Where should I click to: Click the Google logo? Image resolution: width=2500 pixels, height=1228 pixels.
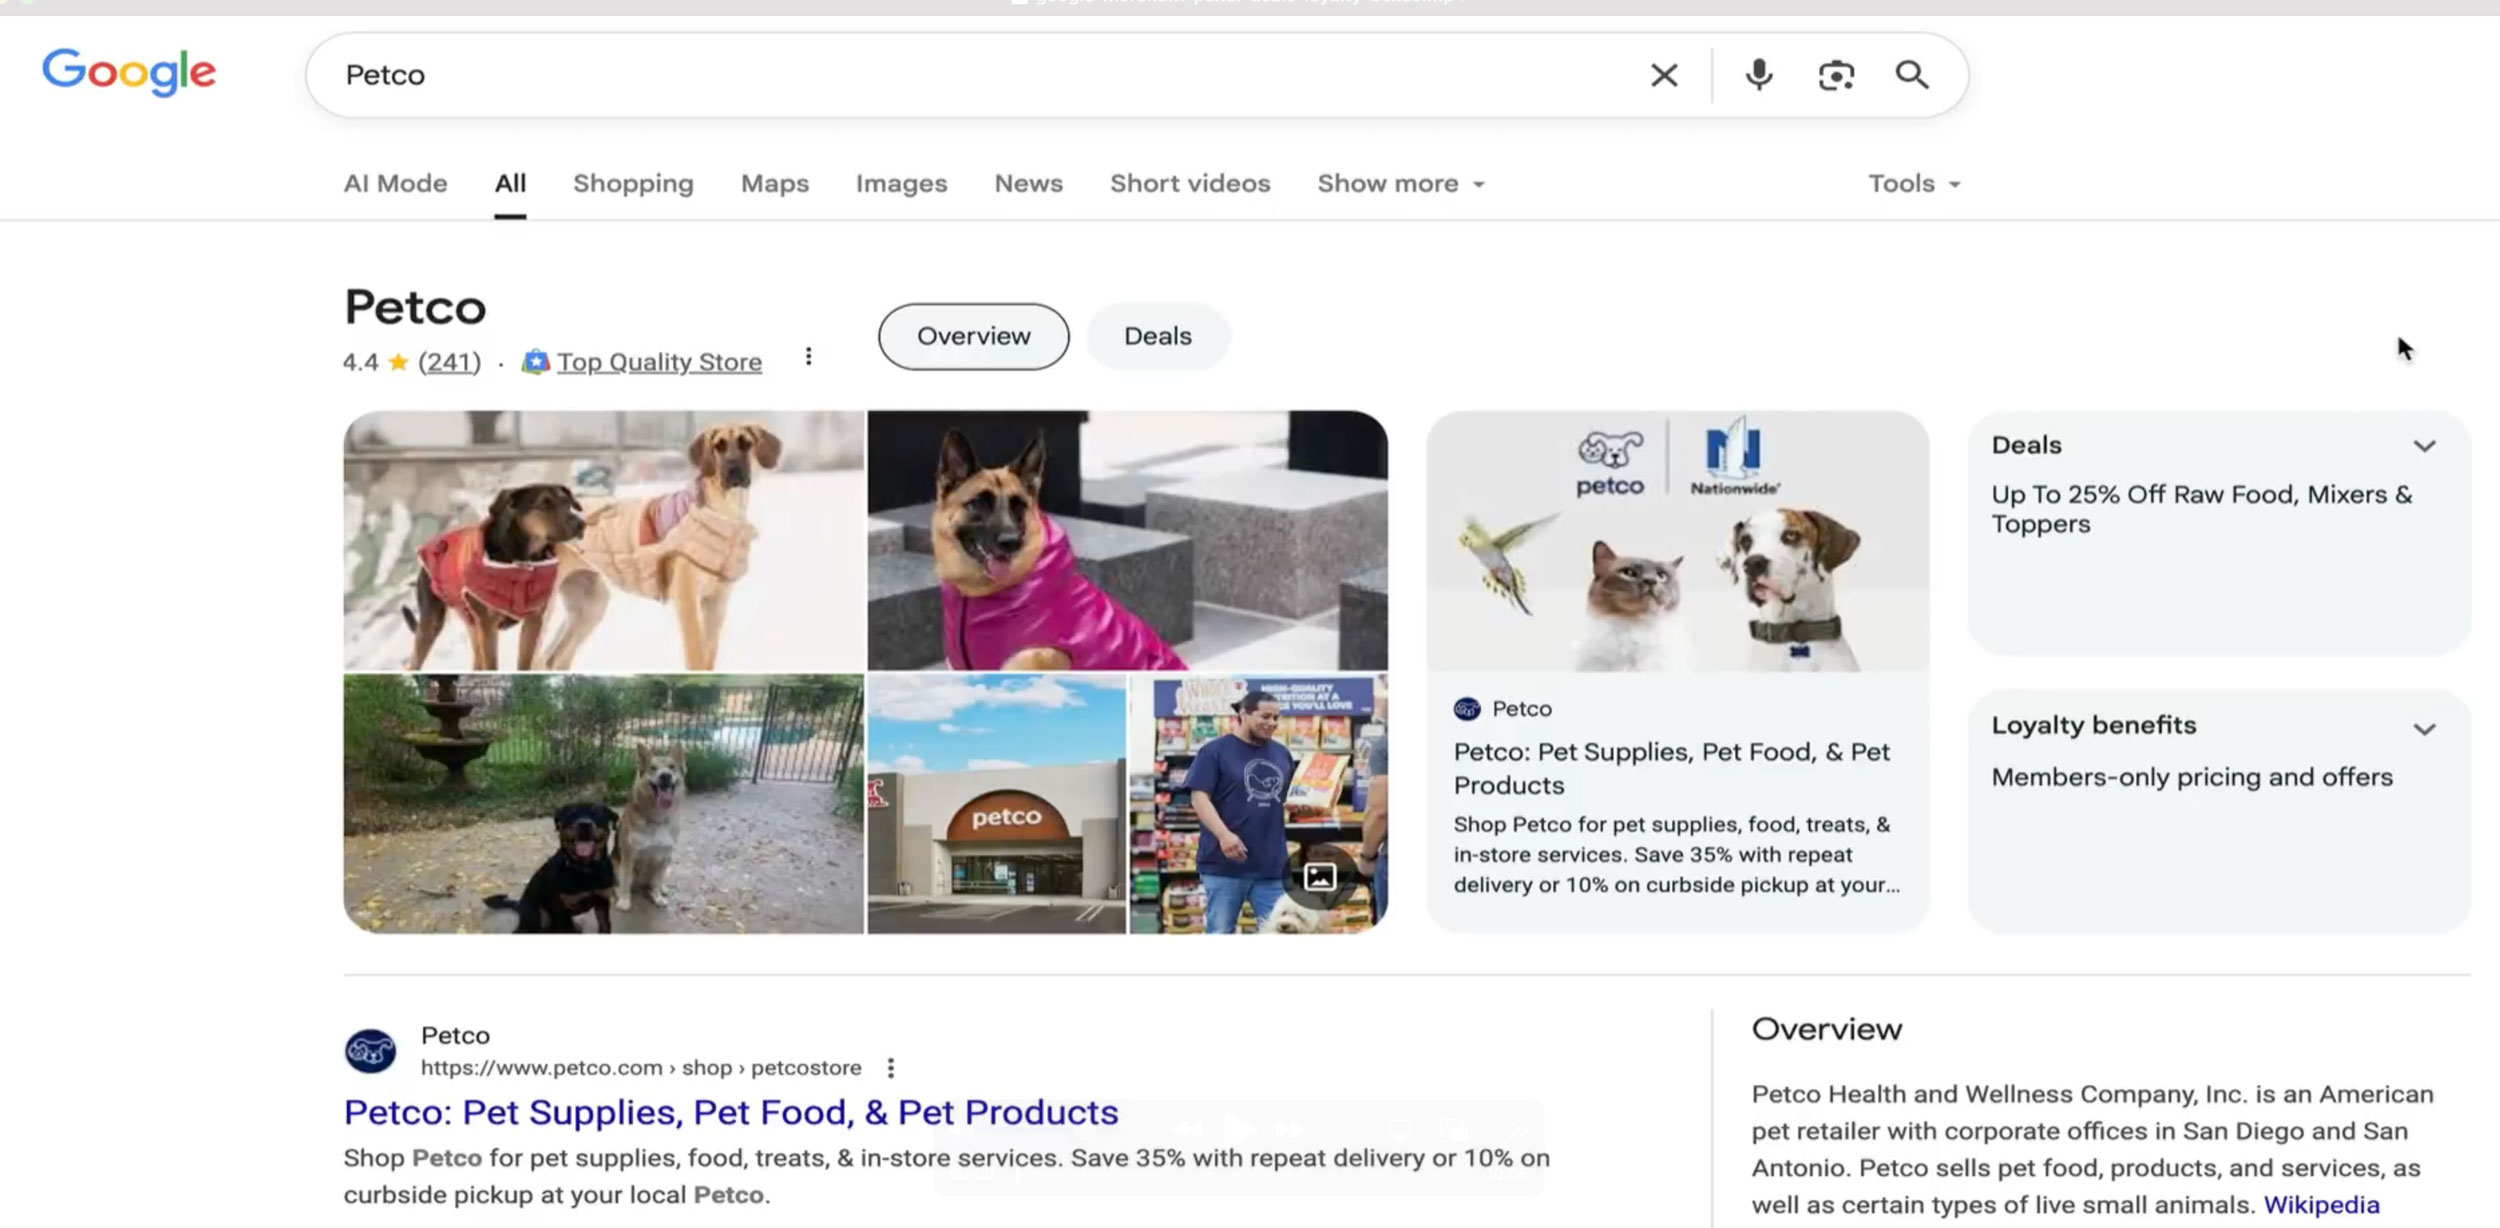(x=129, y=71)
